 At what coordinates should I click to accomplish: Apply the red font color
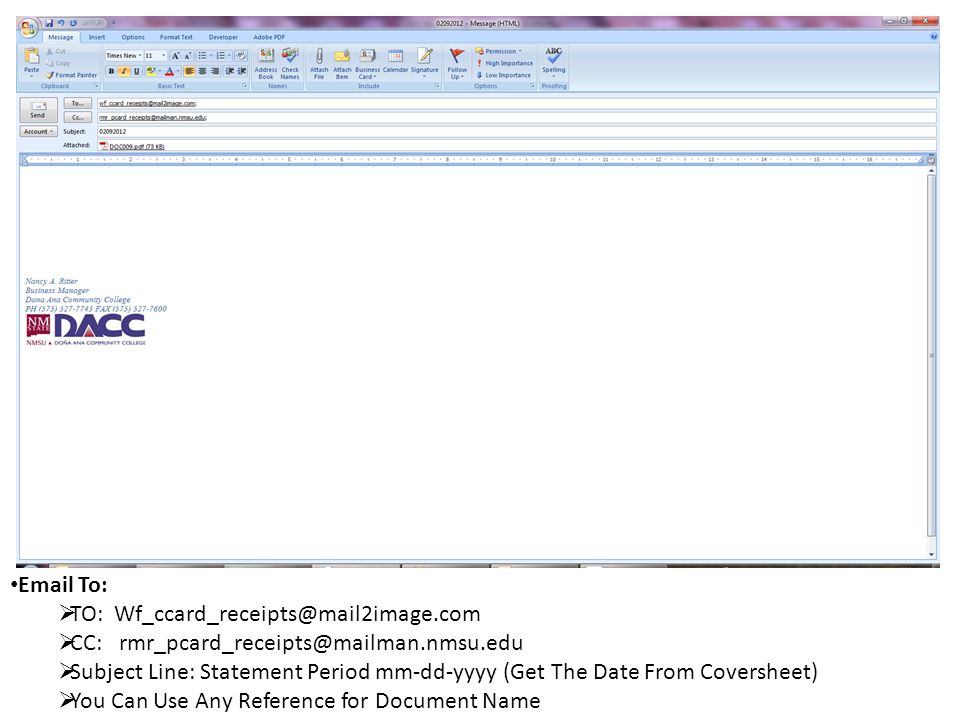pyautogui.click(x=170, y=72)
